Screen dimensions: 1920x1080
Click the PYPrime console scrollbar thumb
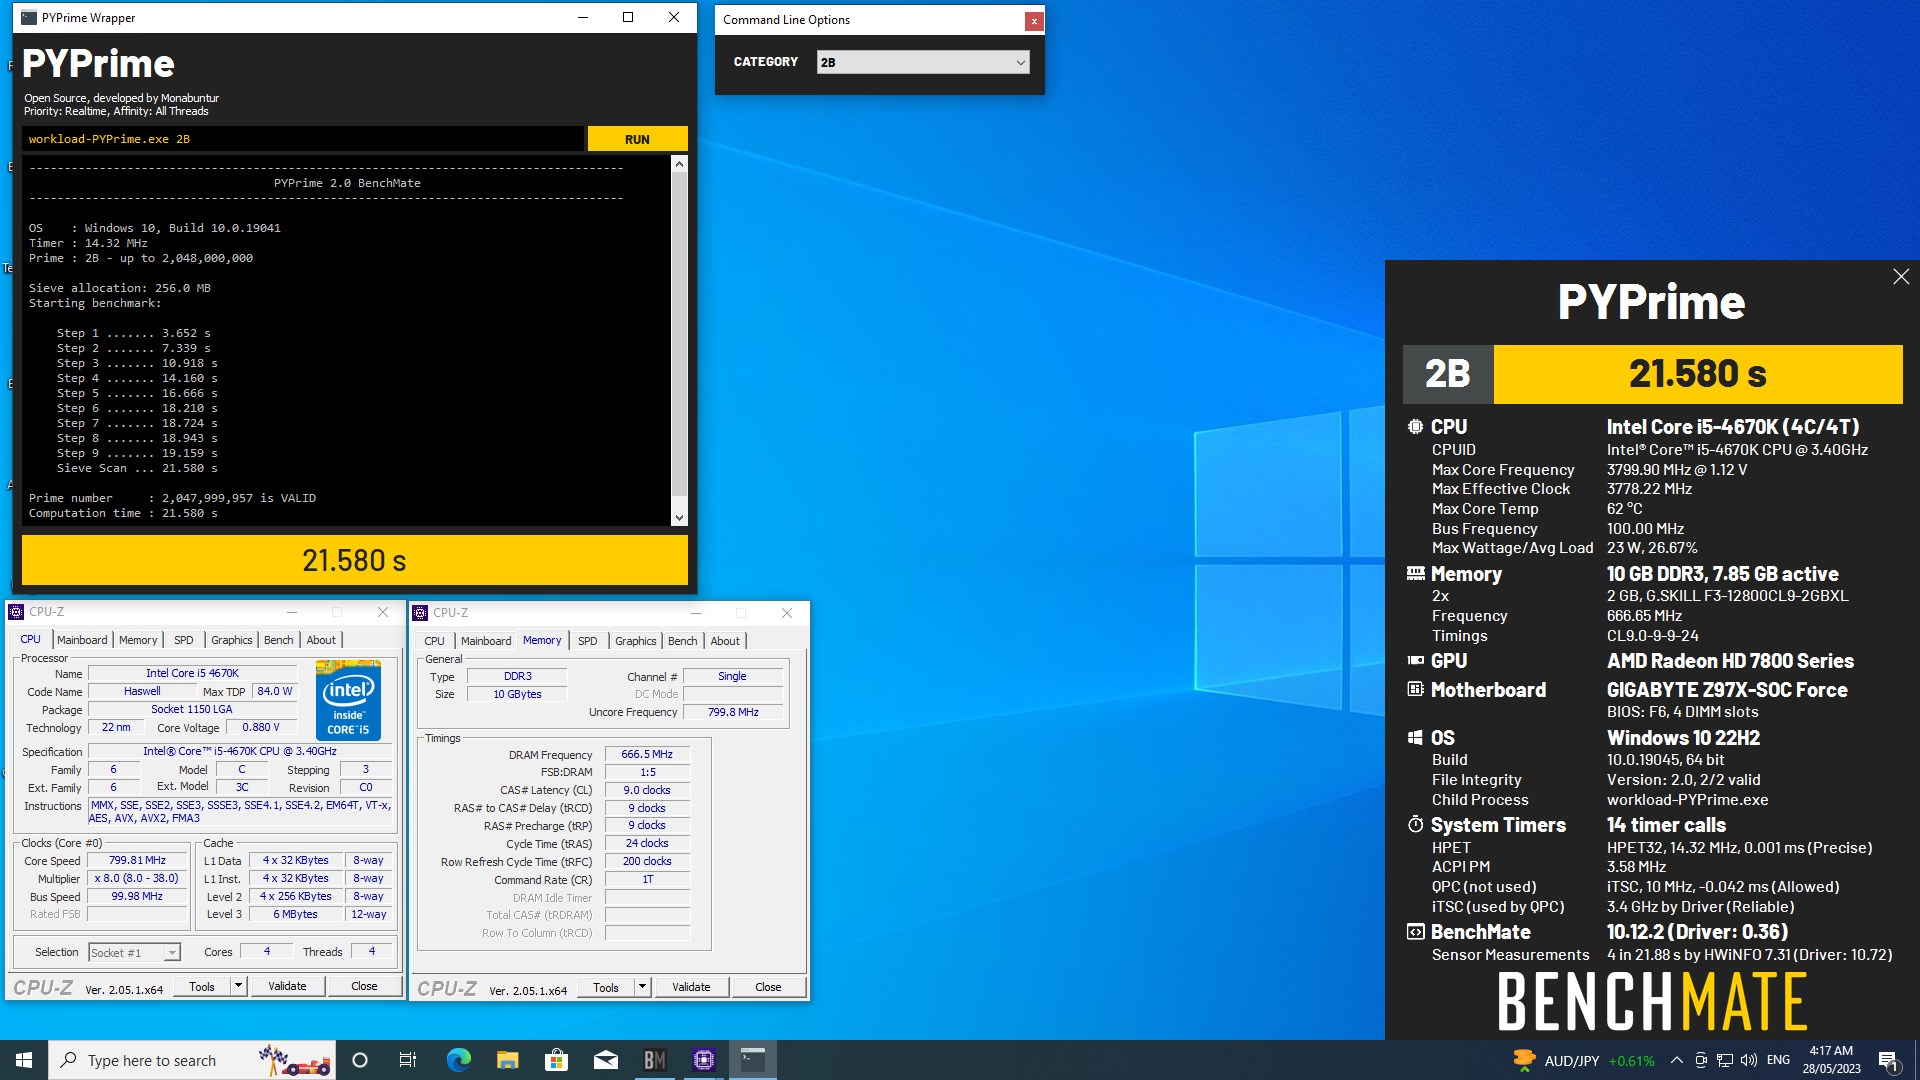click(x=680, y=335)
